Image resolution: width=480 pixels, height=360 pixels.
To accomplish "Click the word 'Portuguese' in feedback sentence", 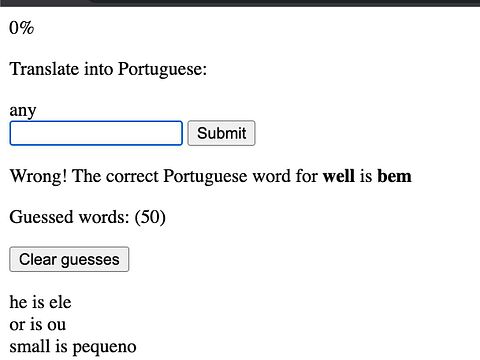I will pyautogui.click(x=205, y=176).
